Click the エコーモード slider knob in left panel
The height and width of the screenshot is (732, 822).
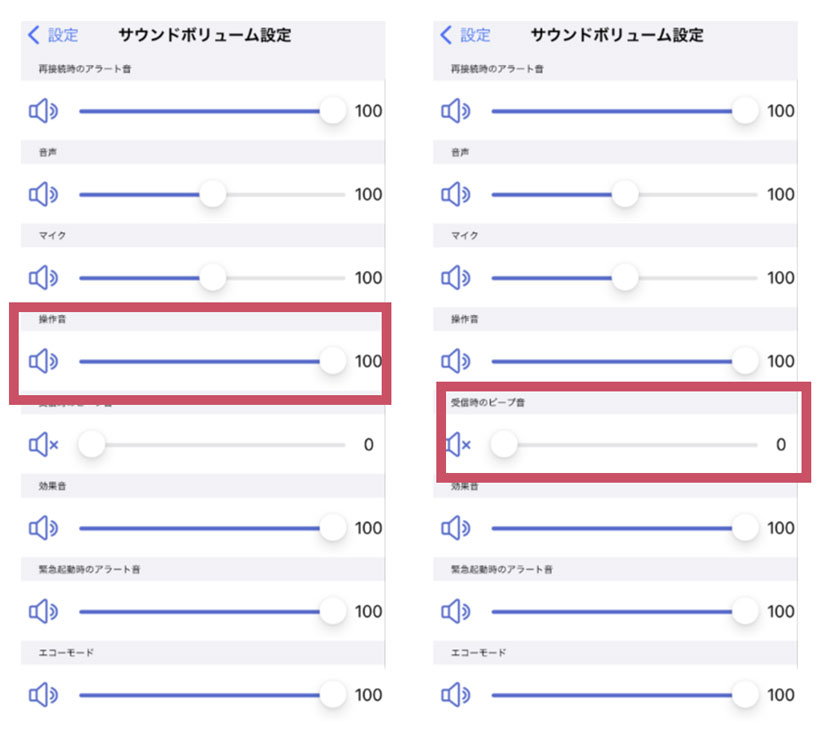(x=333, y=694)
